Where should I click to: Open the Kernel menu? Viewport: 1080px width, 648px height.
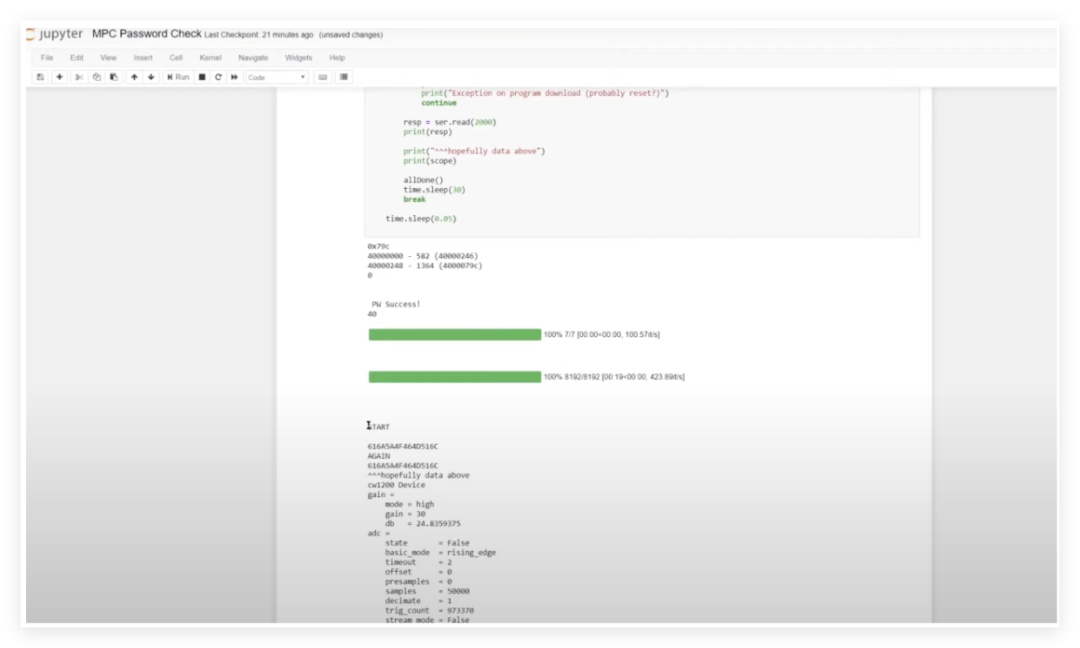210,58
